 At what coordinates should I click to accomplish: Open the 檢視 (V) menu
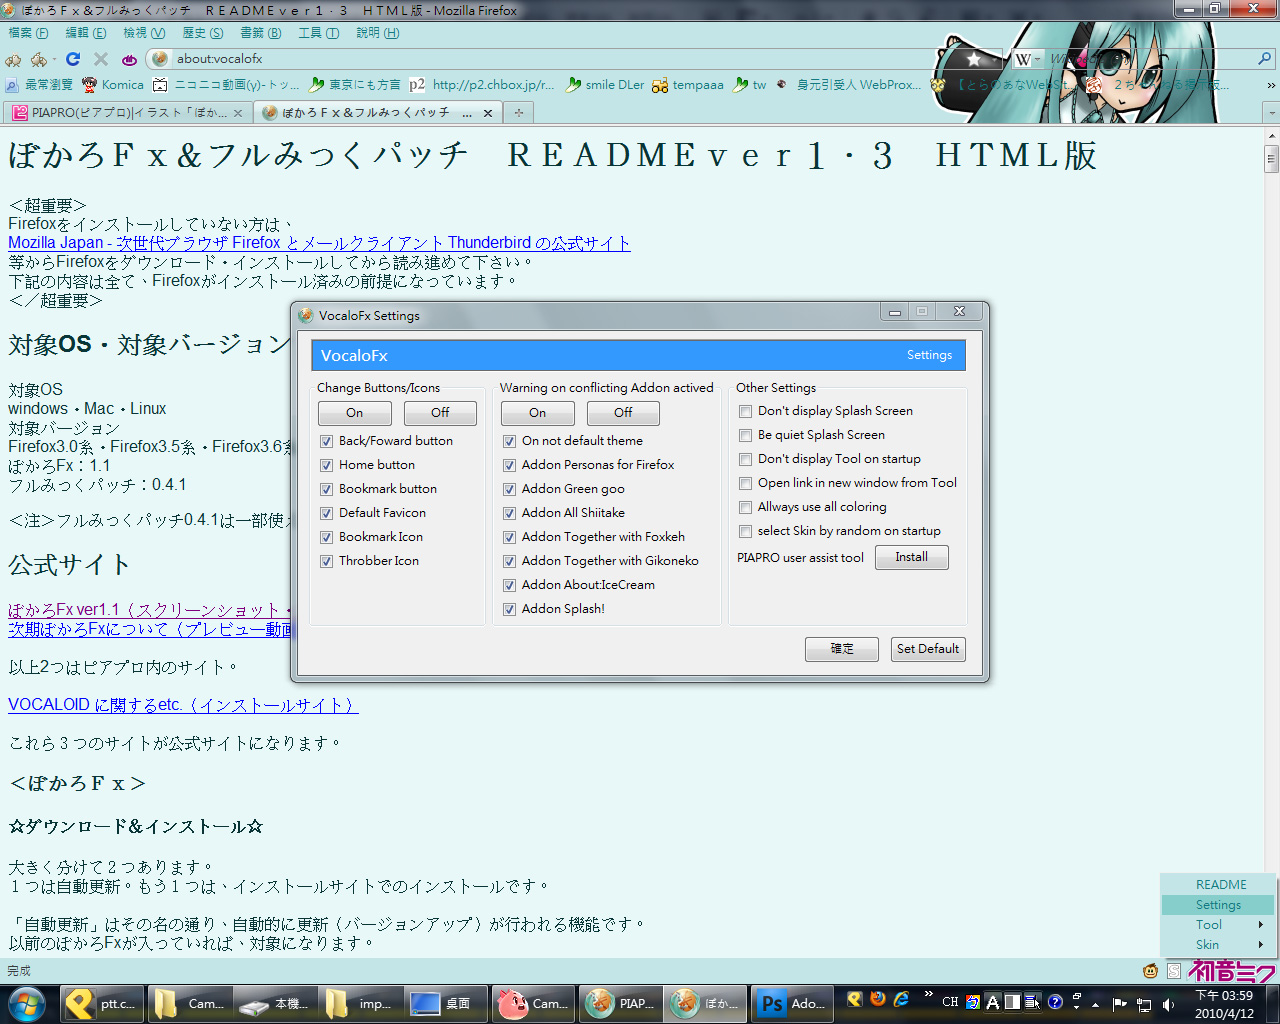click(144, 33)
